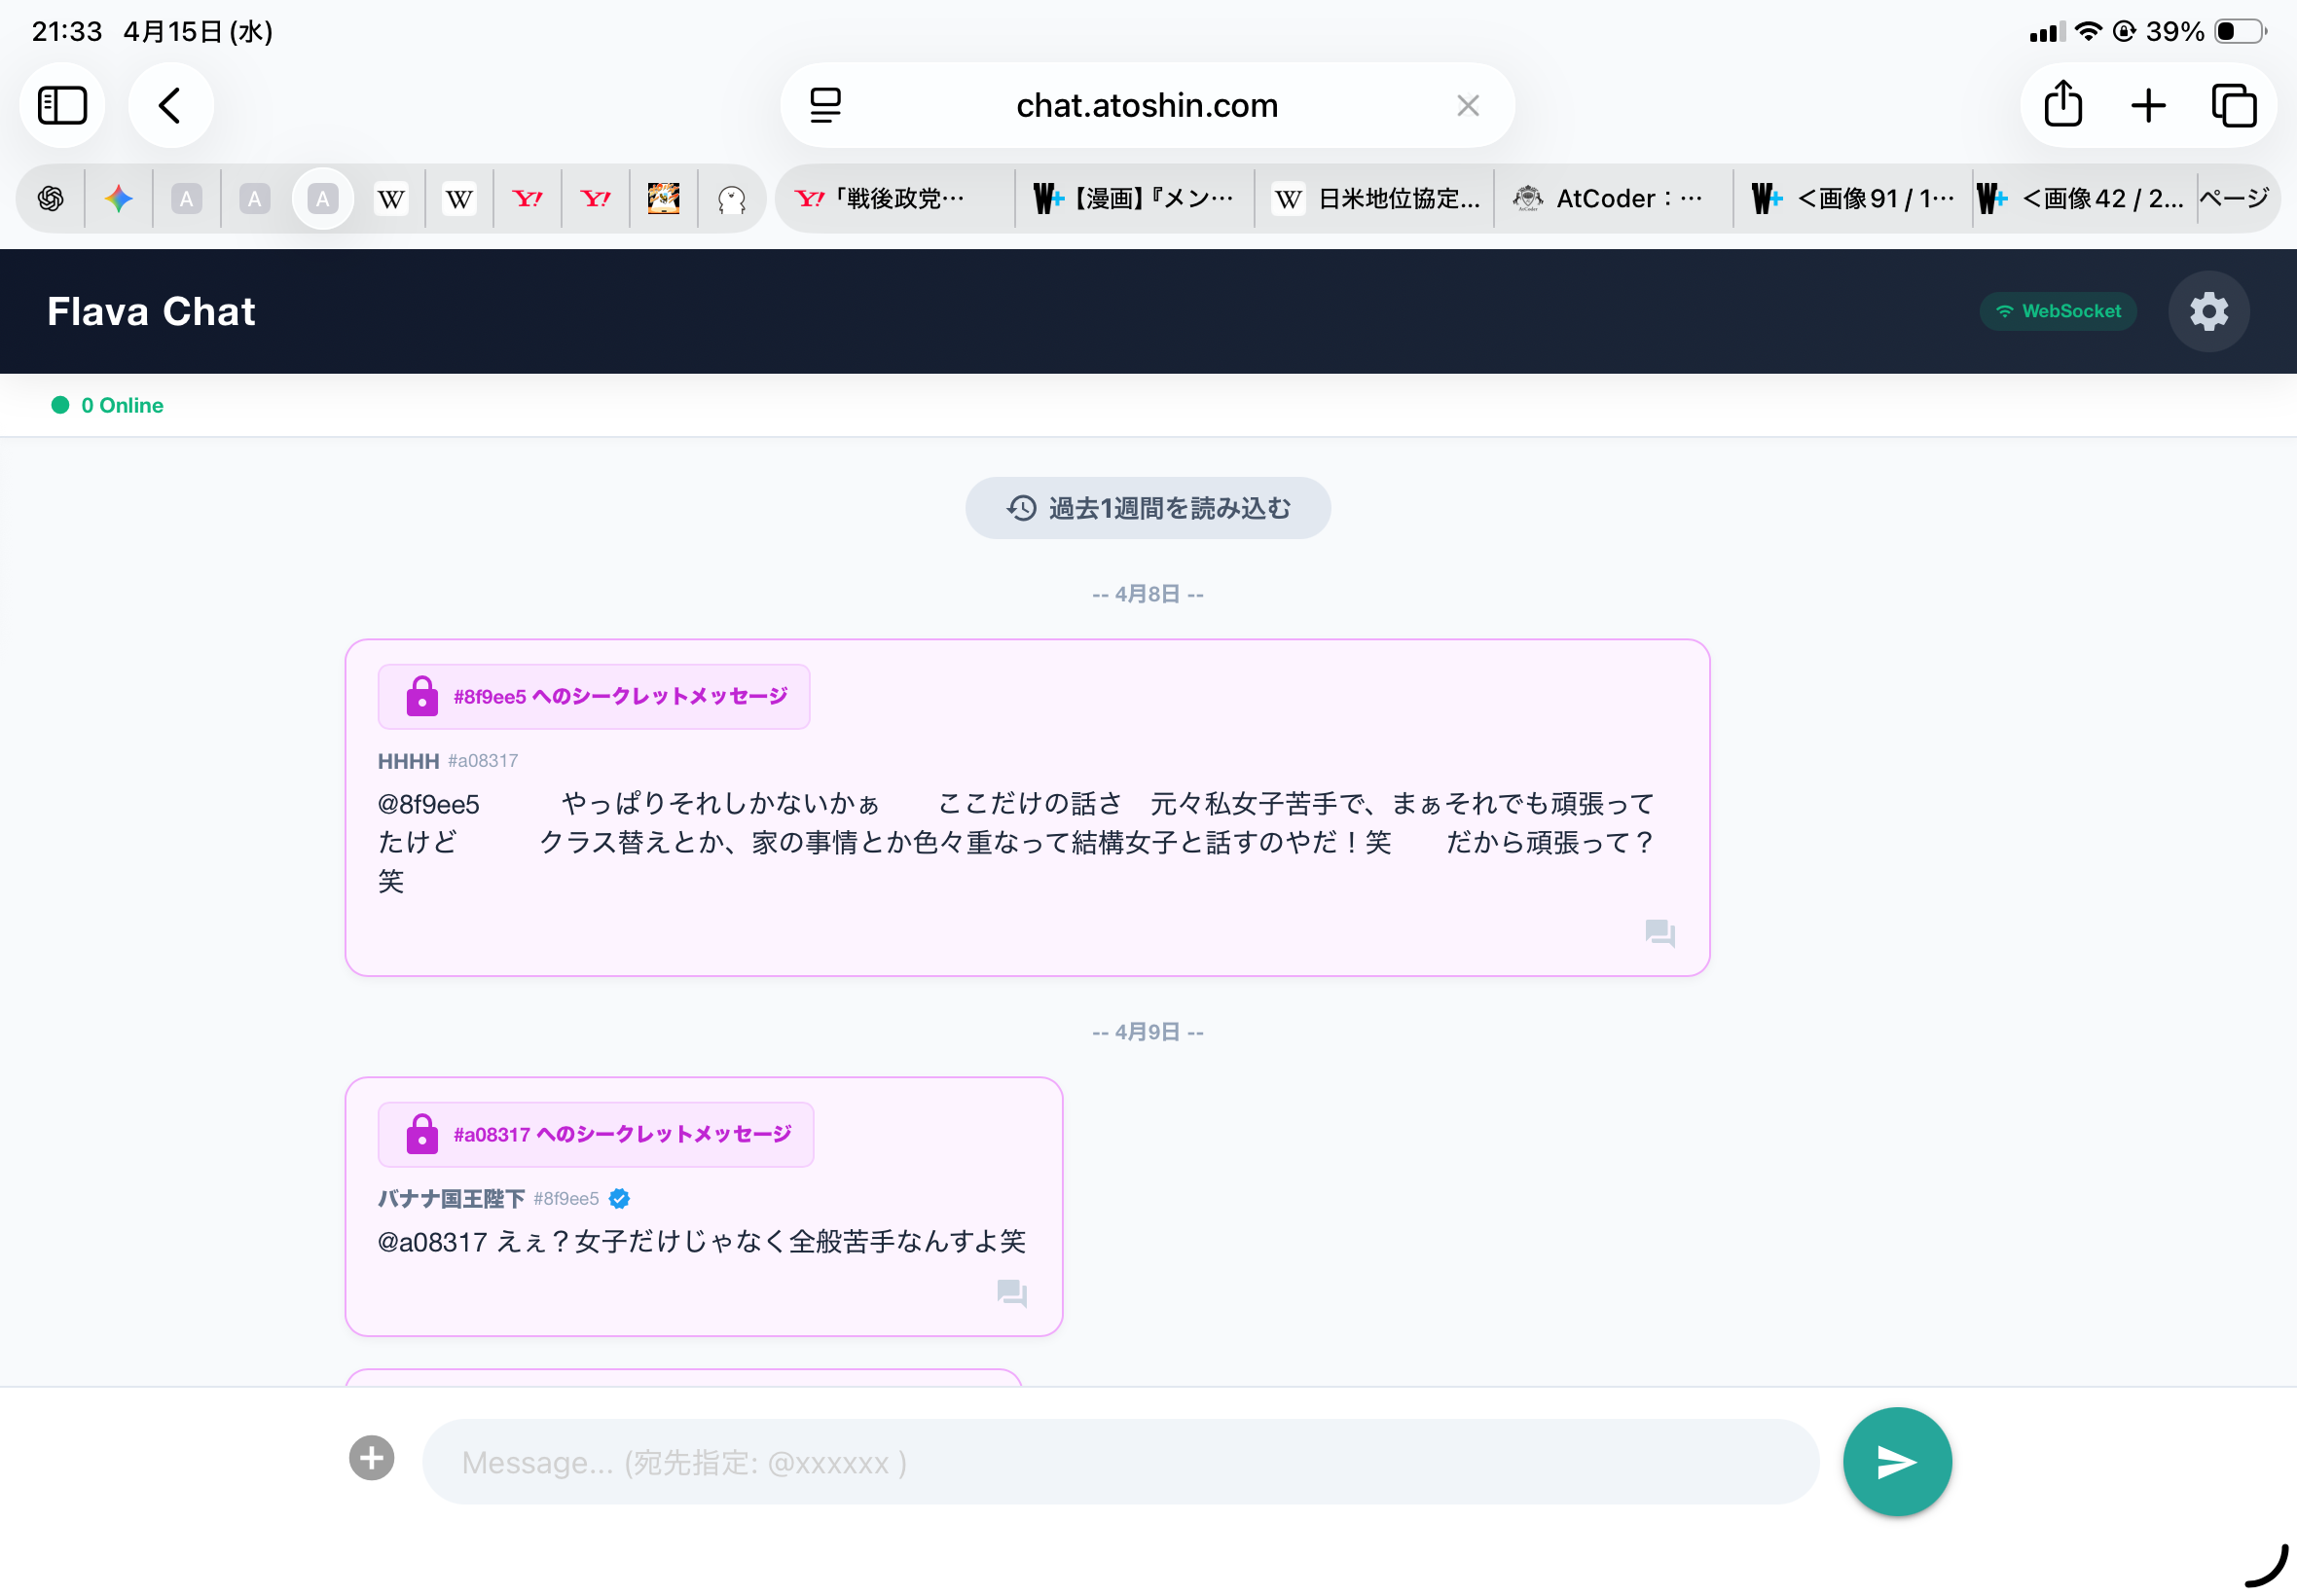Tap the Safari share icon
Image resolution: width=2297 pixels, height=1596 pixels.
[x=2062, y=105]
